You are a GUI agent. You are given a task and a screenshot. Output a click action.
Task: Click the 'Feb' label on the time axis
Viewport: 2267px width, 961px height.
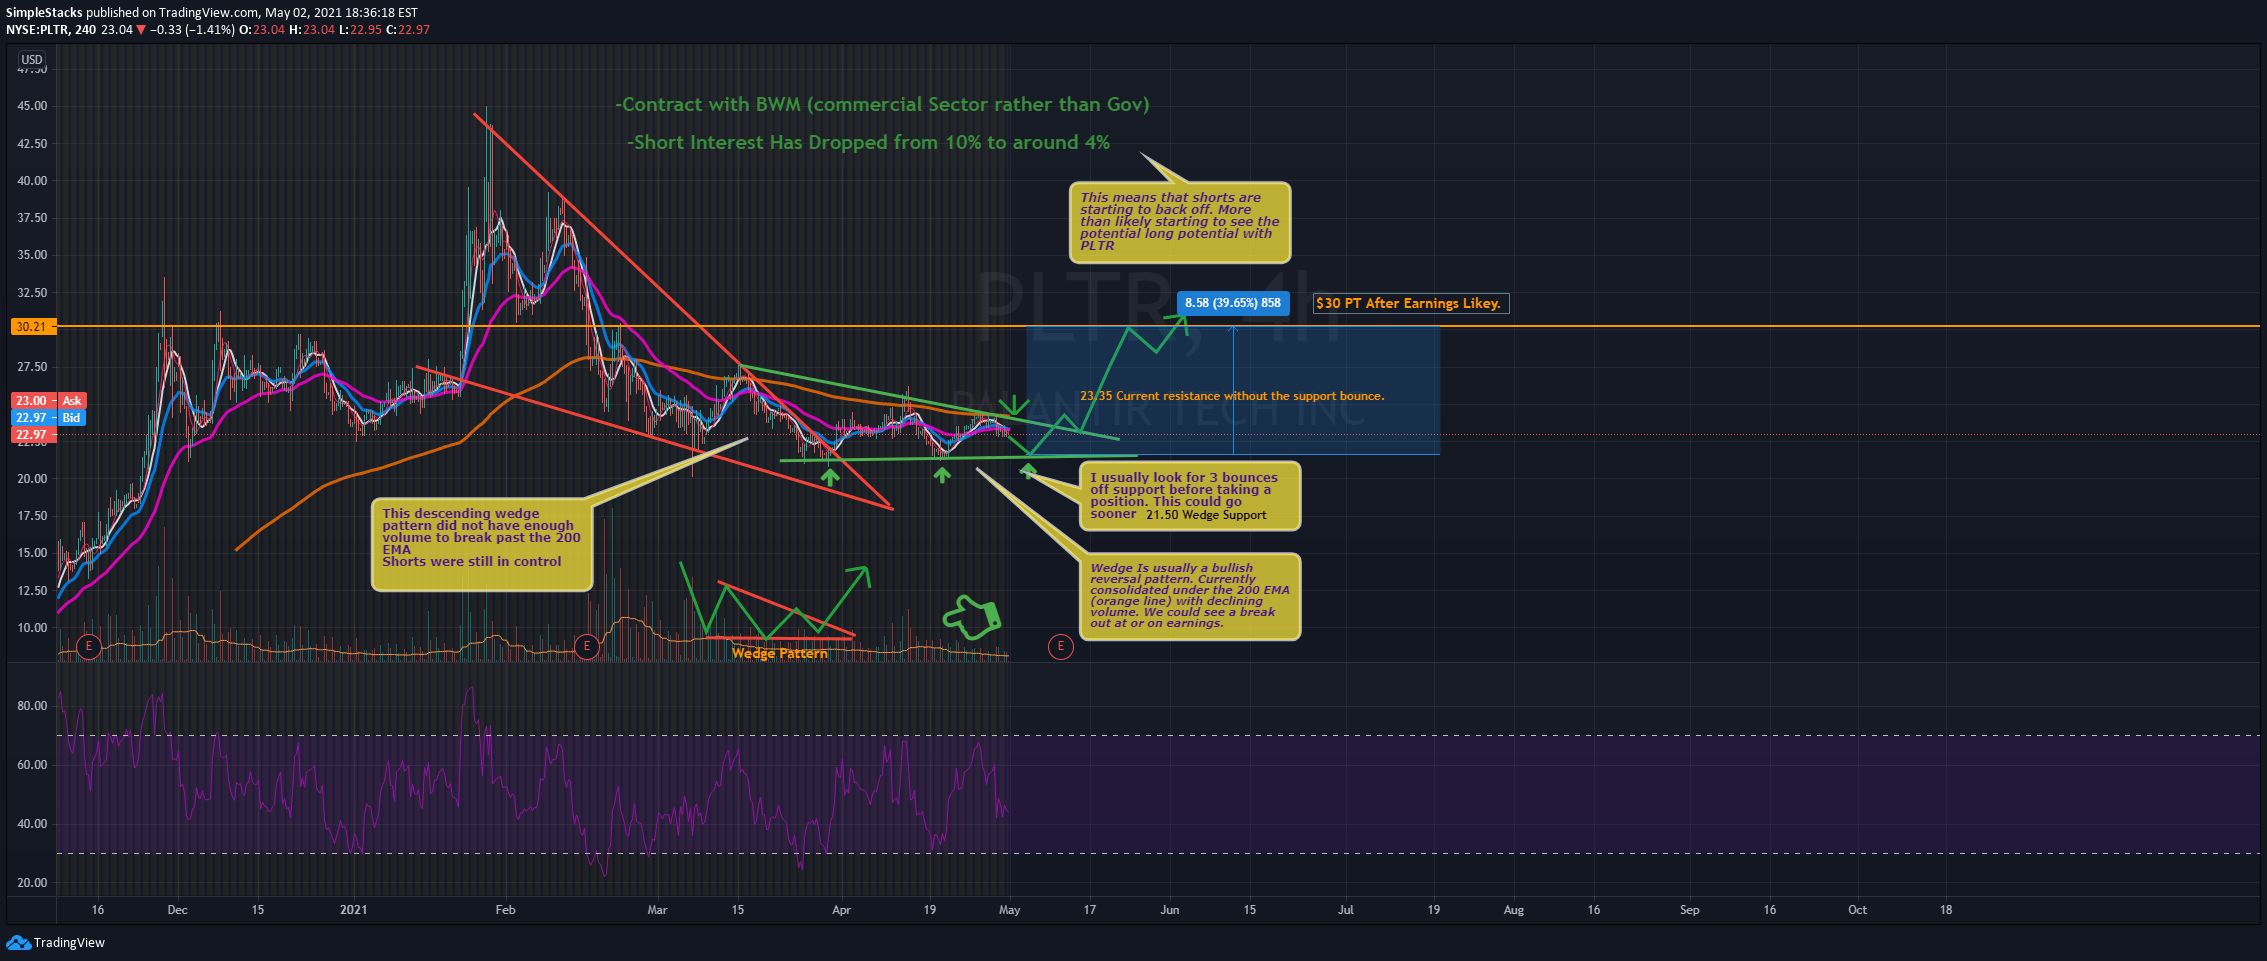[505, 910]
